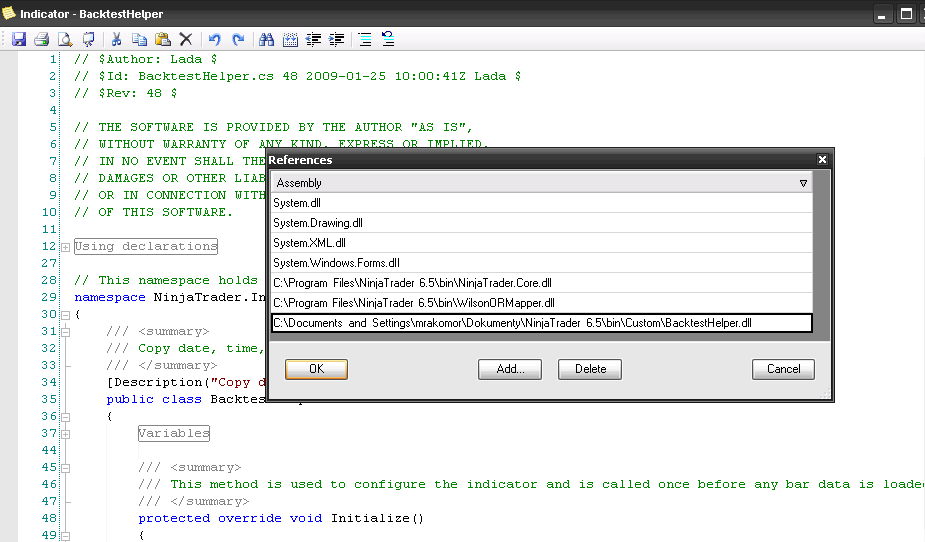
Task: Open the Assembly column header dropdown arrow
Action: (x=803, y=183)
